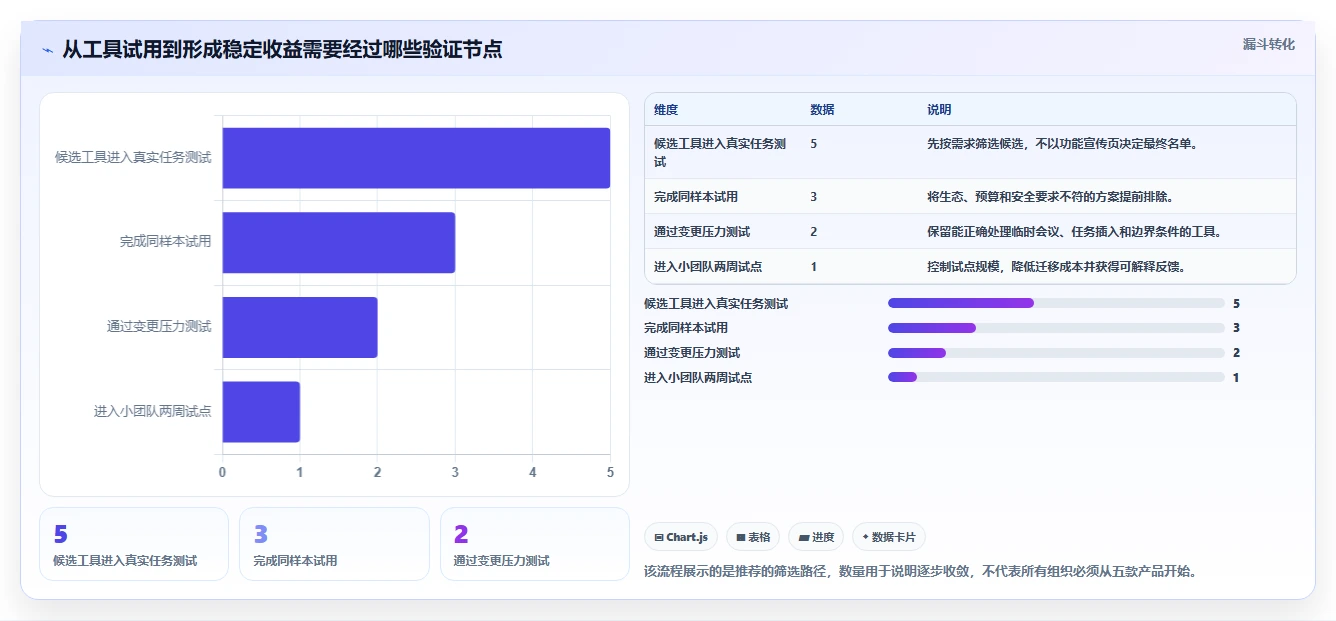Screen dimensions: 1336x621
Task: Click the title 从工具试用到形成稳定收益需要经过哪些验证节点
Action: coord(282,50)
